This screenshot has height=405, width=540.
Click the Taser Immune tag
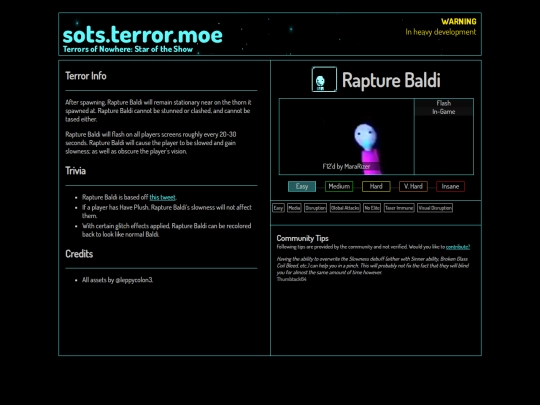pos(399,208)
